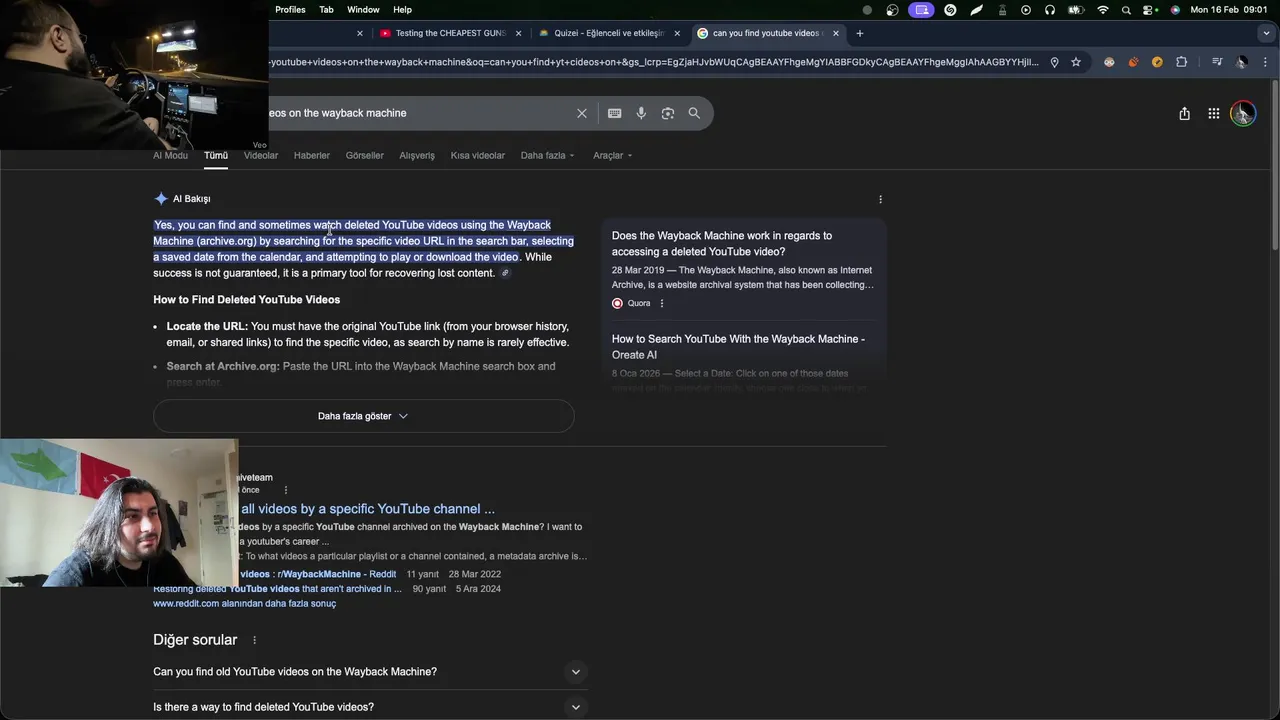Image resolution: width=1280 pixels, height=720 pixels.
Task: Start voice search with microphone icon
Action: 641,113
